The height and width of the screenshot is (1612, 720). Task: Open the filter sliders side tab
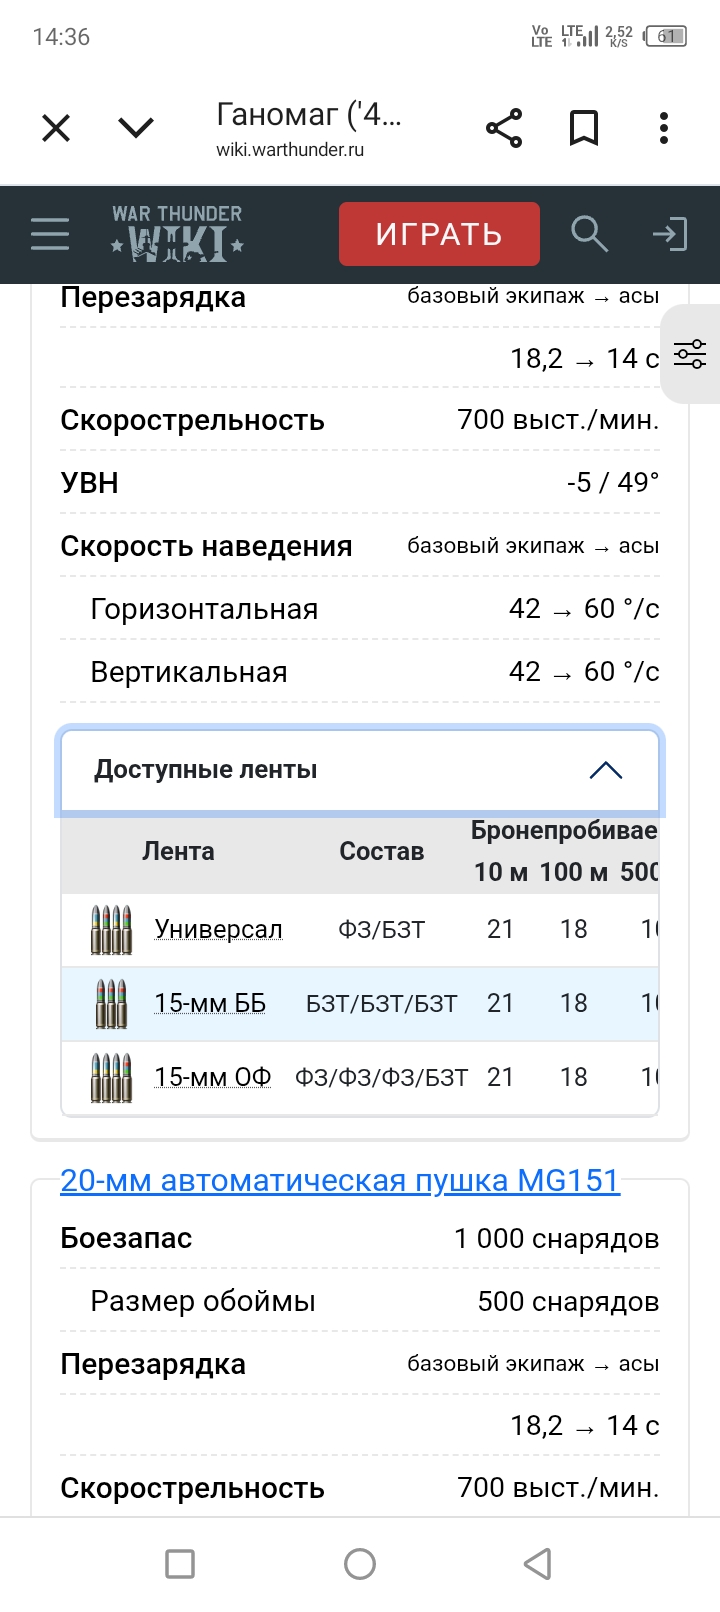coord(690,354)
